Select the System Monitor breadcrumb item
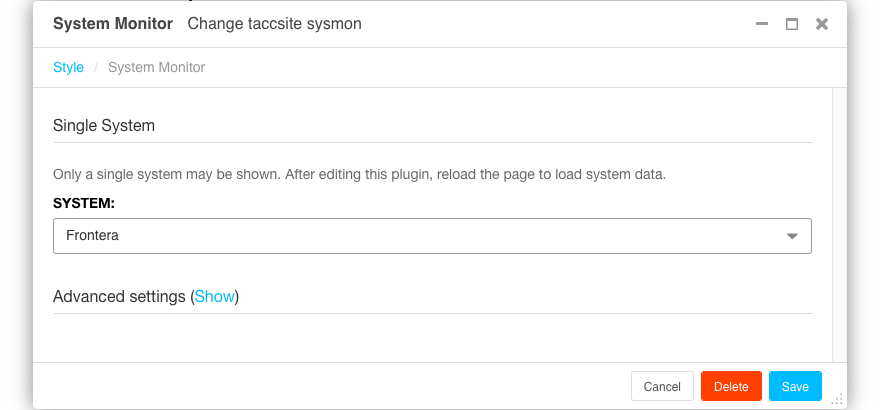This screenshot has height=410, width=880. click(156, 68)
